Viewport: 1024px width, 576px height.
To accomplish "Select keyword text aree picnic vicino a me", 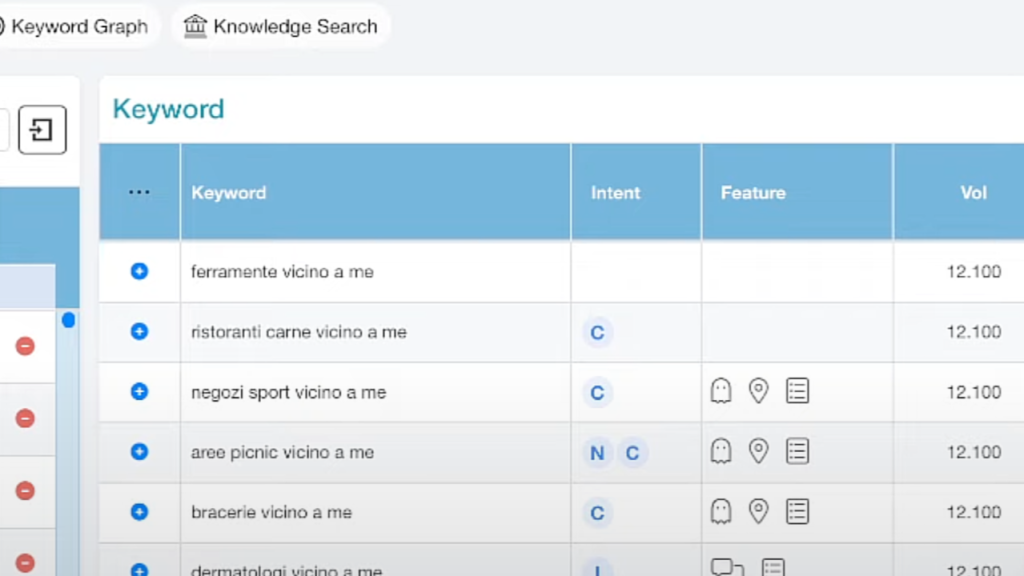I will (282, 452).
